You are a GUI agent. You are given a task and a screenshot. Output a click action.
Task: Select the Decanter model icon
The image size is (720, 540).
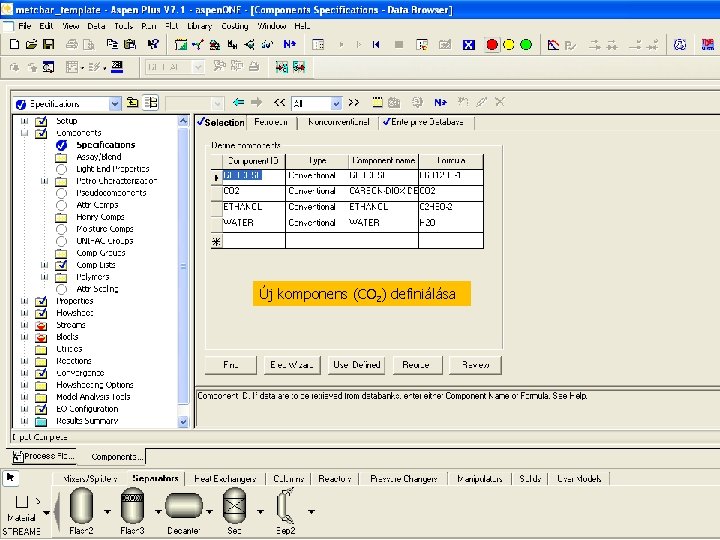[x=184, y=507]
